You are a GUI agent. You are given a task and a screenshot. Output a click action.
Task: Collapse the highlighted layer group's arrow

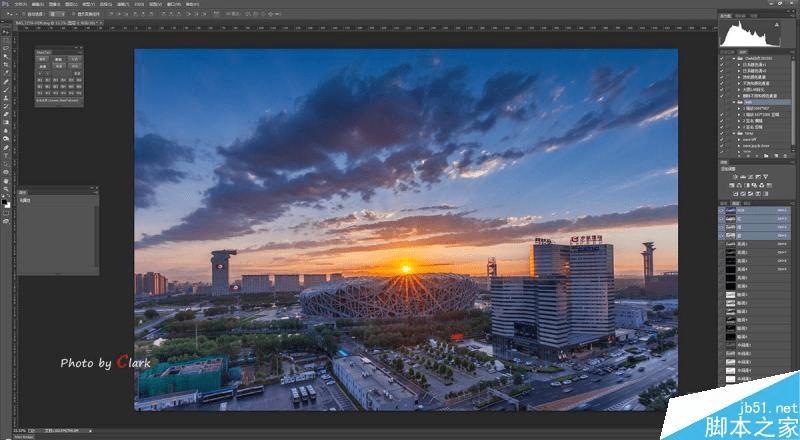click(734, 102)
